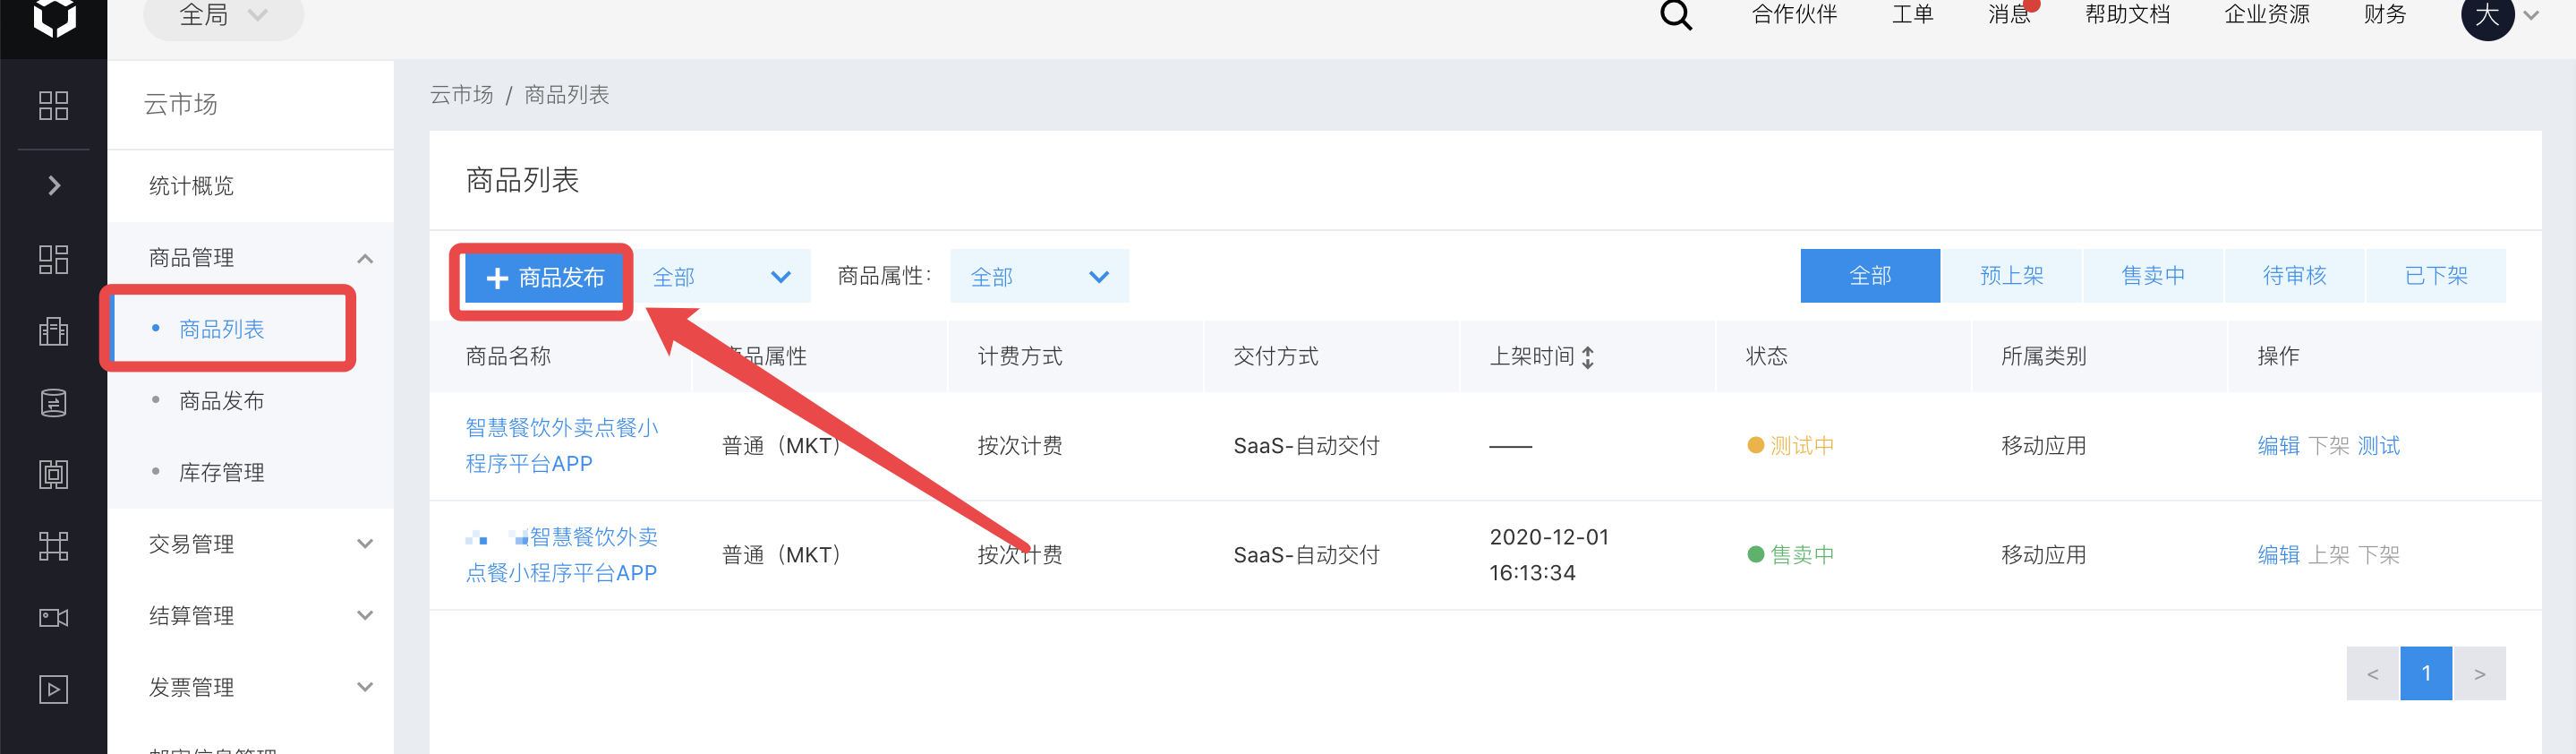Click 下架 for the 售卖中 product
2576x754 pixels.
(2378, 555)
